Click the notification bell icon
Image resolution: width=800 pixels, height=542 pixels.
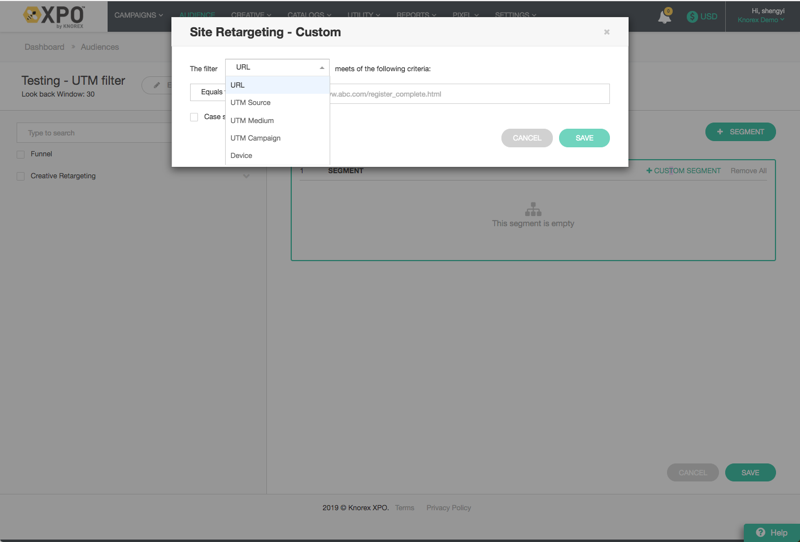click(x=664, y=16)
